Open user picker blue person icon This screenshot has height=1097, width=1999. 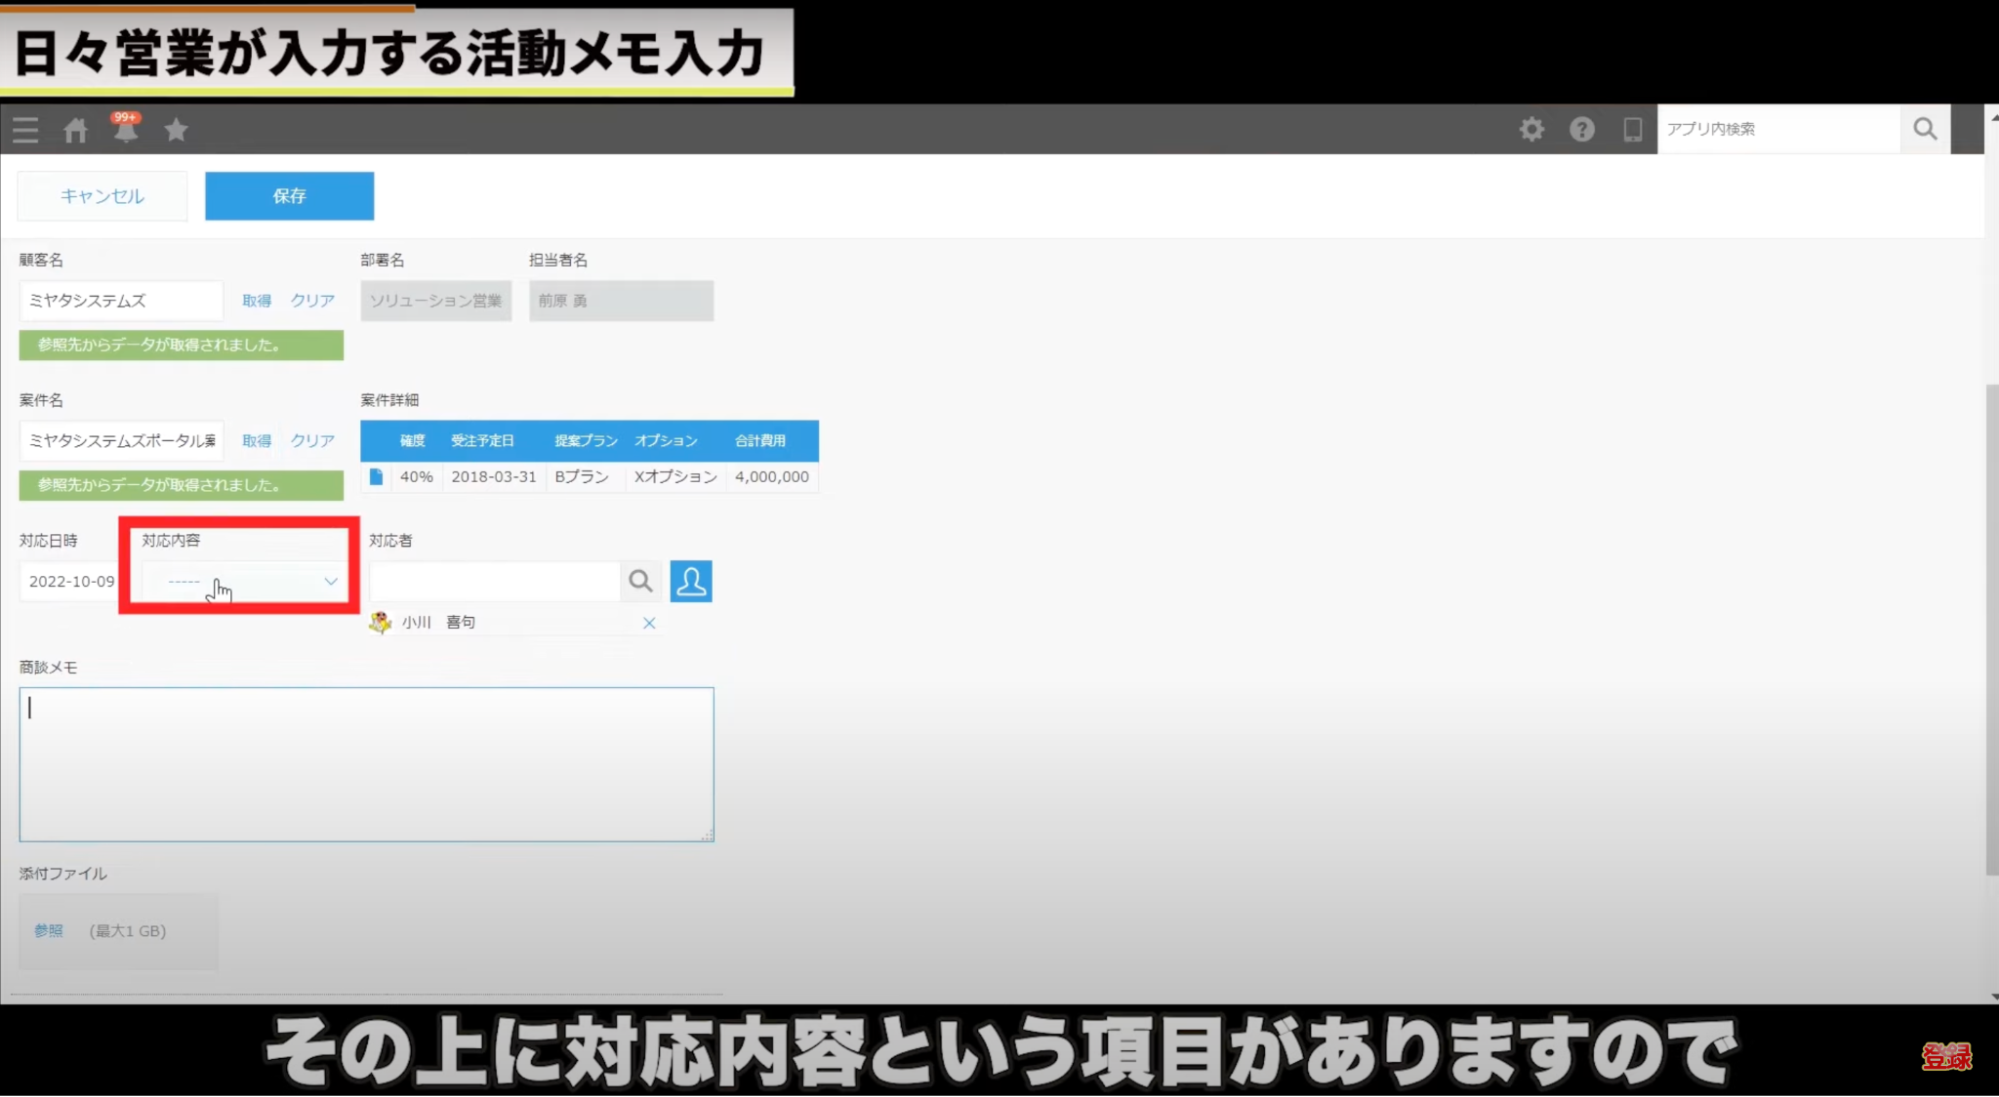coord(691,581)
